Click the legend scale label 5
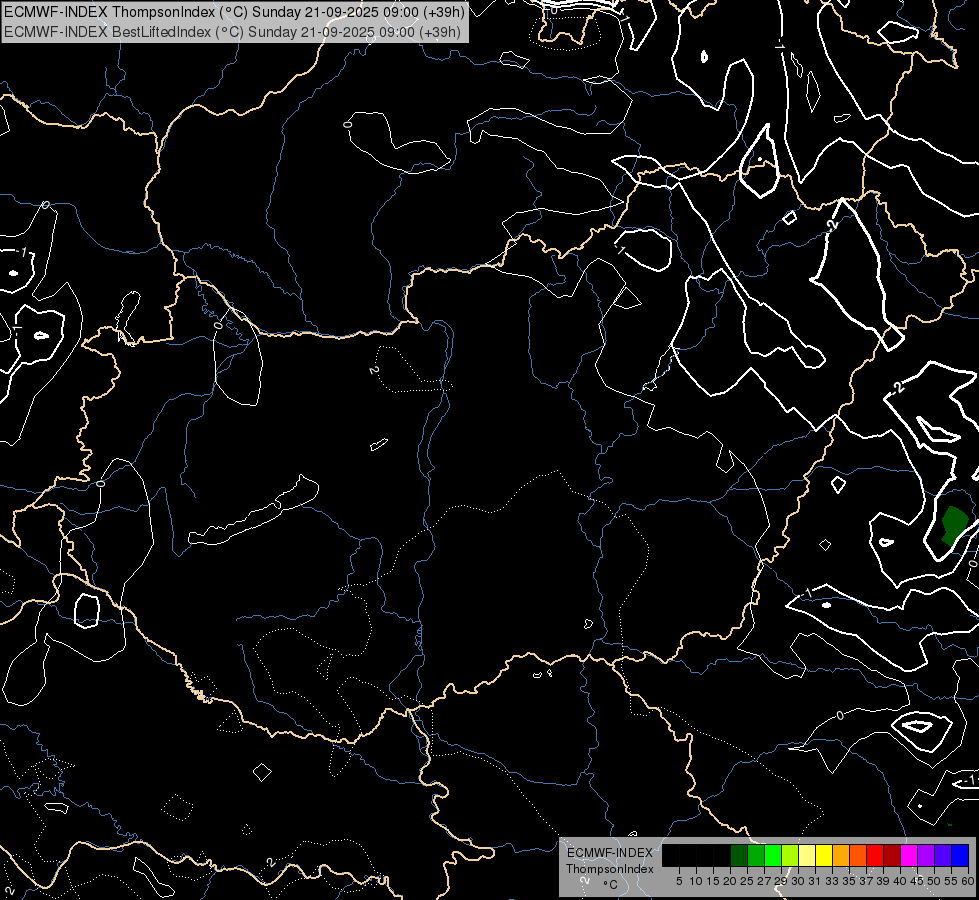 [x=679, y=881]
